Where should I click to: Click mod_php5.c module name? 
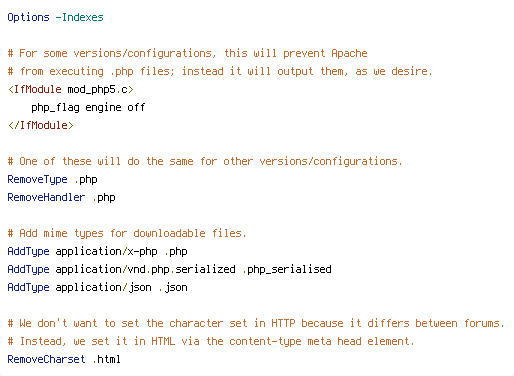tap(98, 90)
